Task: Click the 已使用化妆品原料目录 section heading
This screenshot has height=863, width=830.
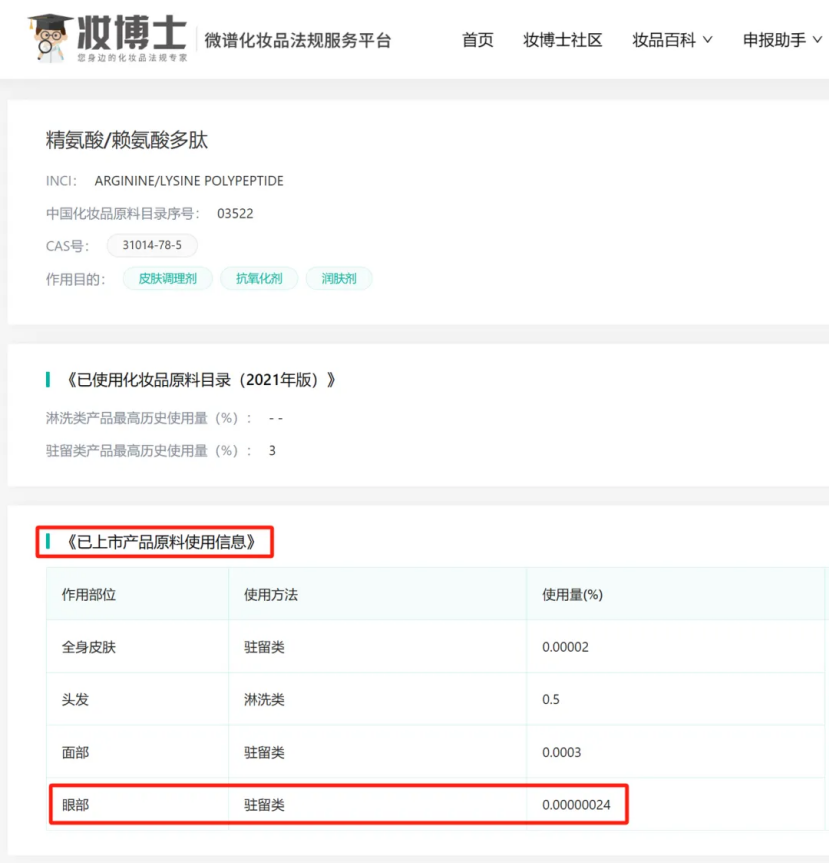Action: 200,380
